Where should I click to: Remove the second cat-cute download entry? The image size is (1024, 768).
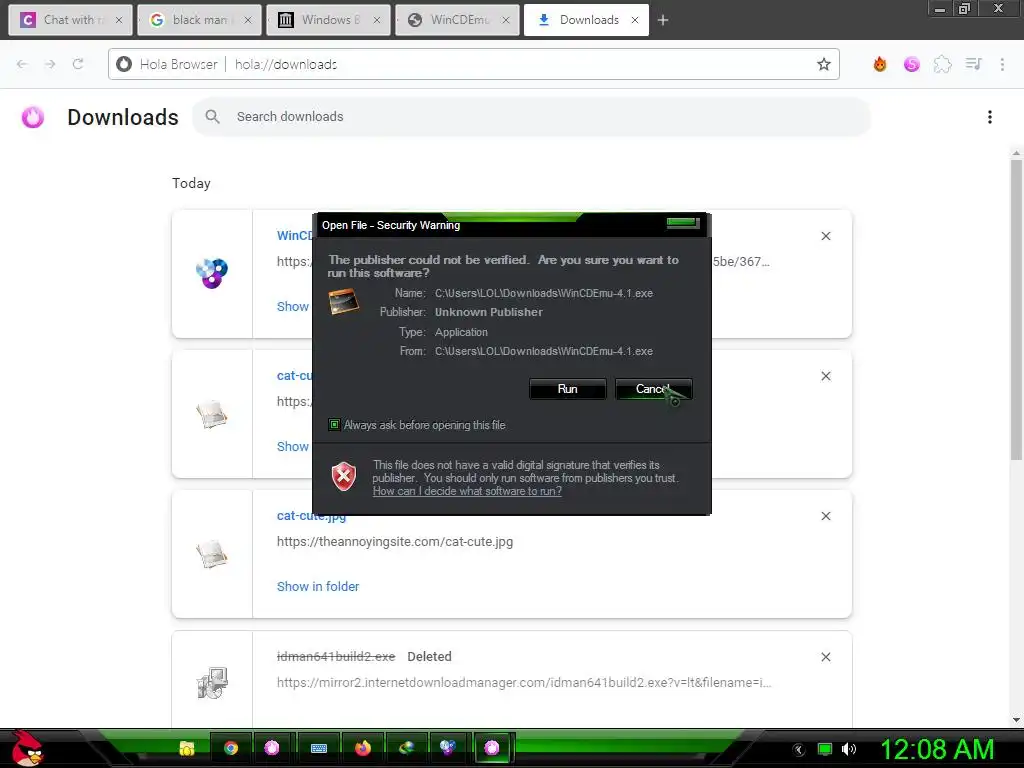point(825,376)
